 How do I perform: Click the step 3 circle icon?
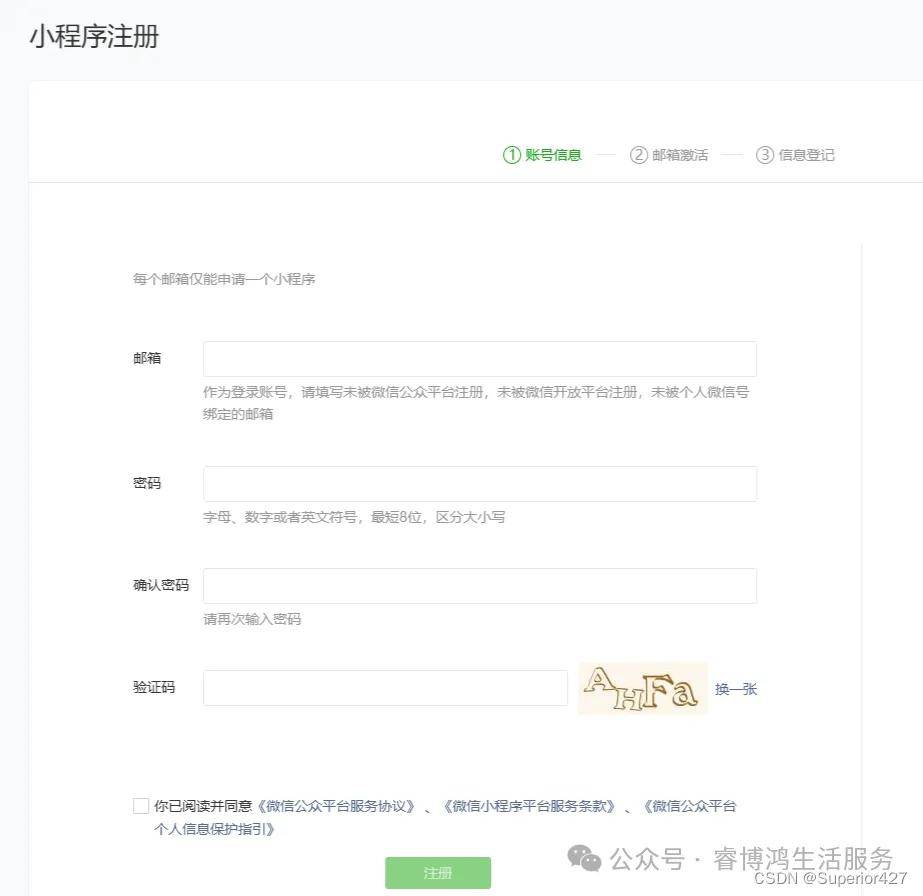[765, 155]
